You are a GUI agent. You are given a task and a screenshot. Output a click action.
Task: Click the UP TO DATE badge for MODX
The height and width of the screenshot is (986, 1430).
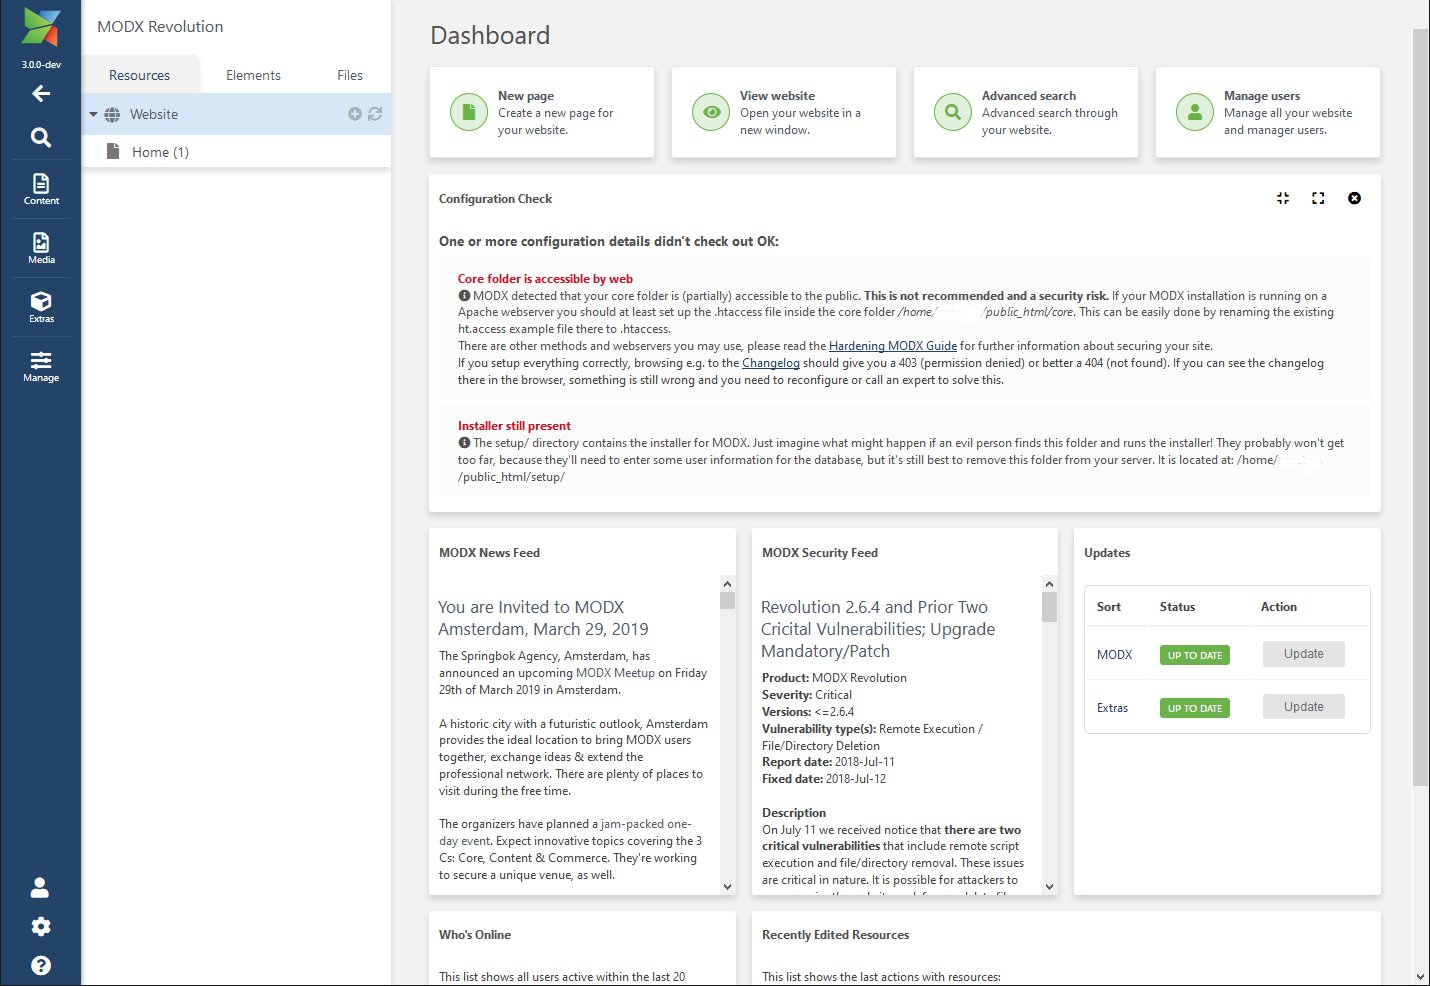tap(1195, 655)
